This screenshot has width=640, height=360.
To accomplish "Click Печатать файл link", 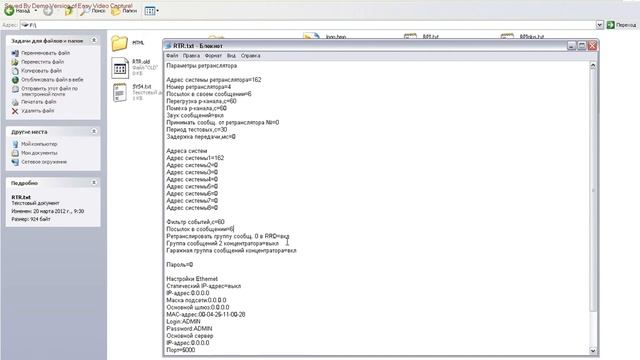I will pyautogui.click(x=39, y=102).
